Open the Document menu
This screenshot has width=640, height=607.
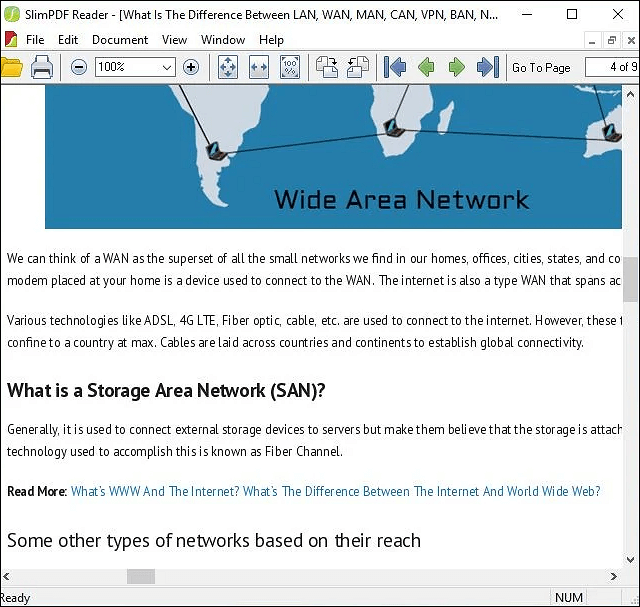tap(120, 40)
